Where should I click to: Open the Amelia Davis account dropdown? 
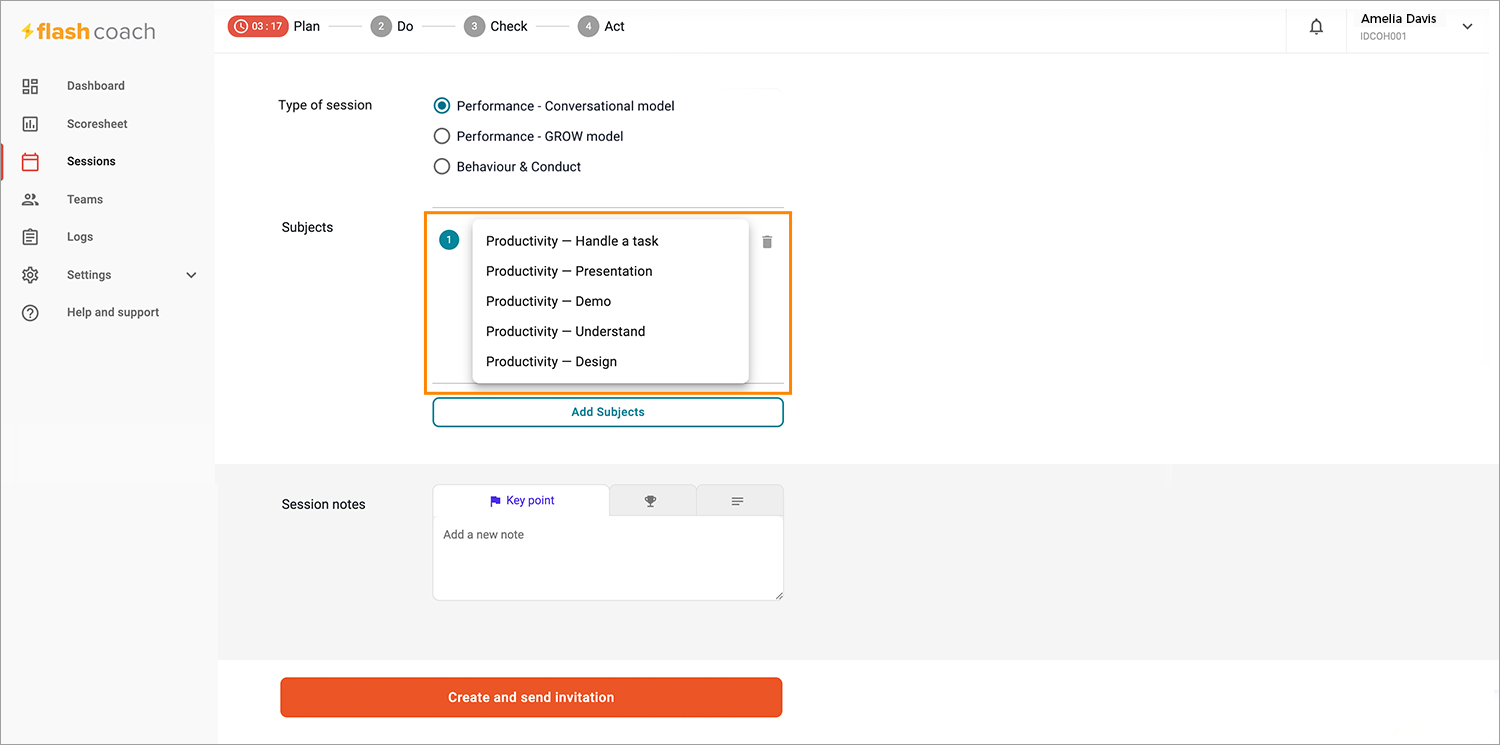(1467, 27)
